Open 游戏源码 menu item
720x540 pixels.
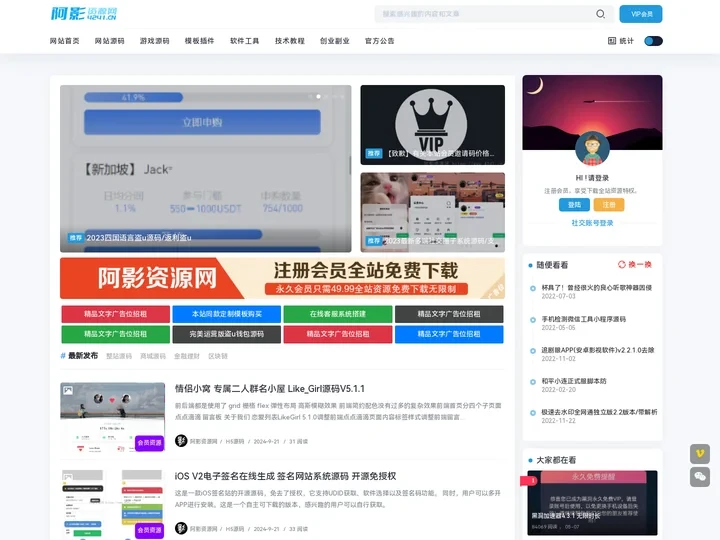tap(154, 41)
